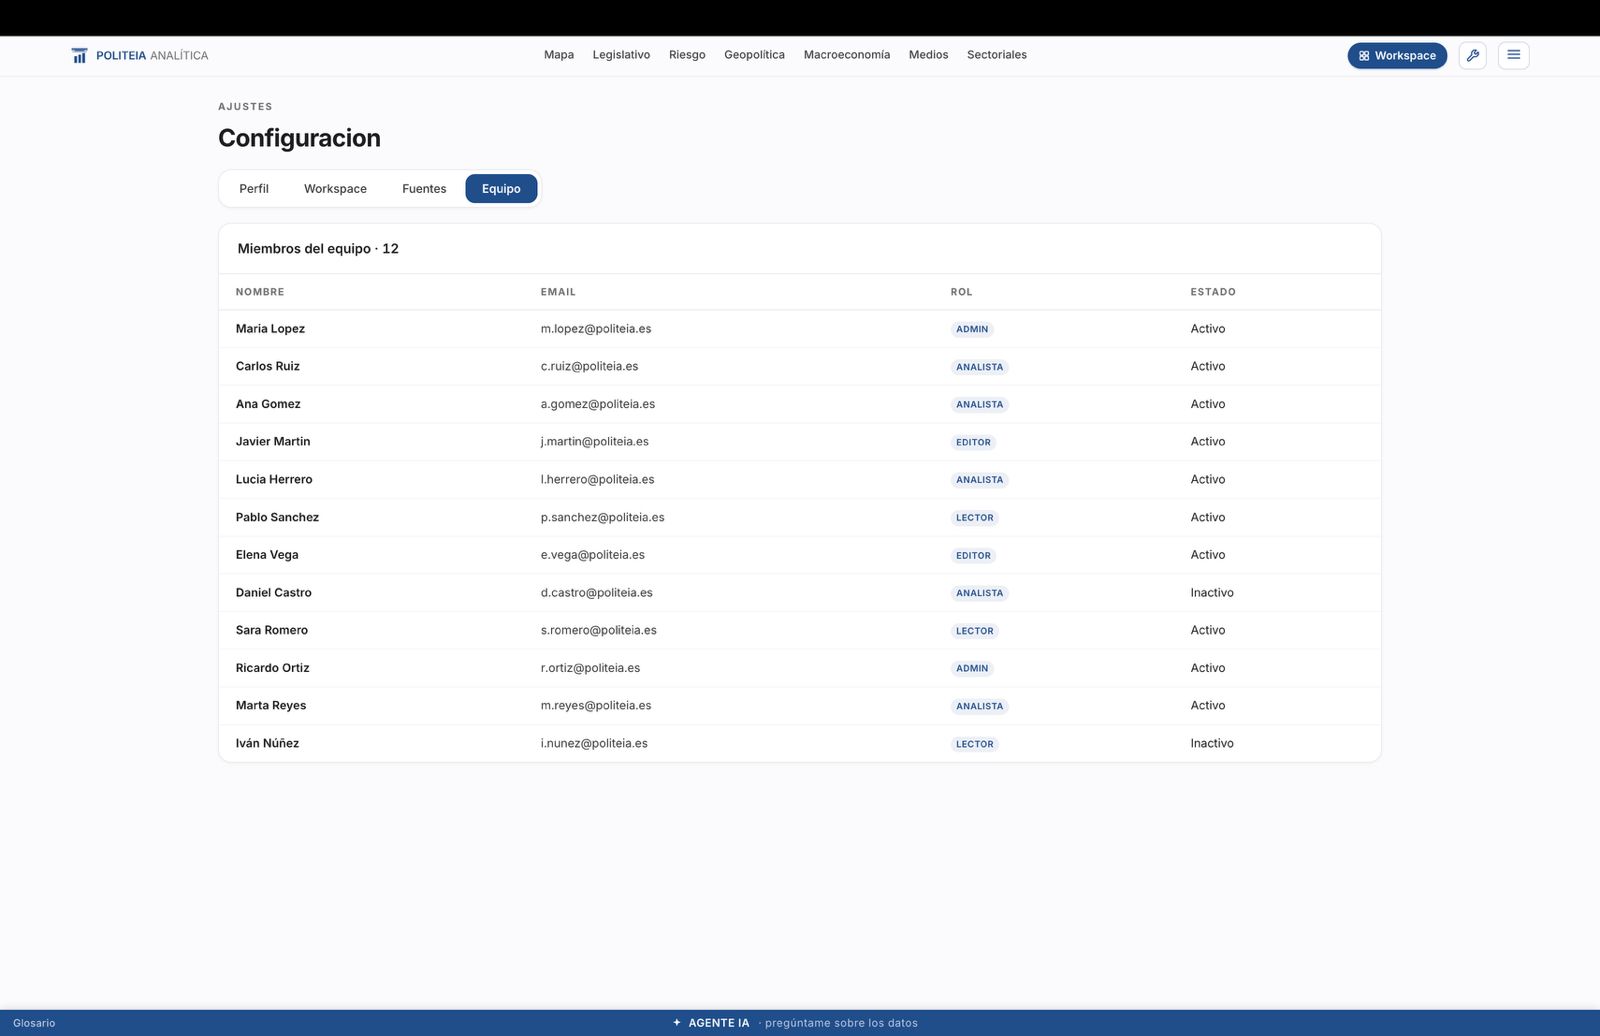Click the LECTOR badge for Iván Núñez

pos(975,744)
